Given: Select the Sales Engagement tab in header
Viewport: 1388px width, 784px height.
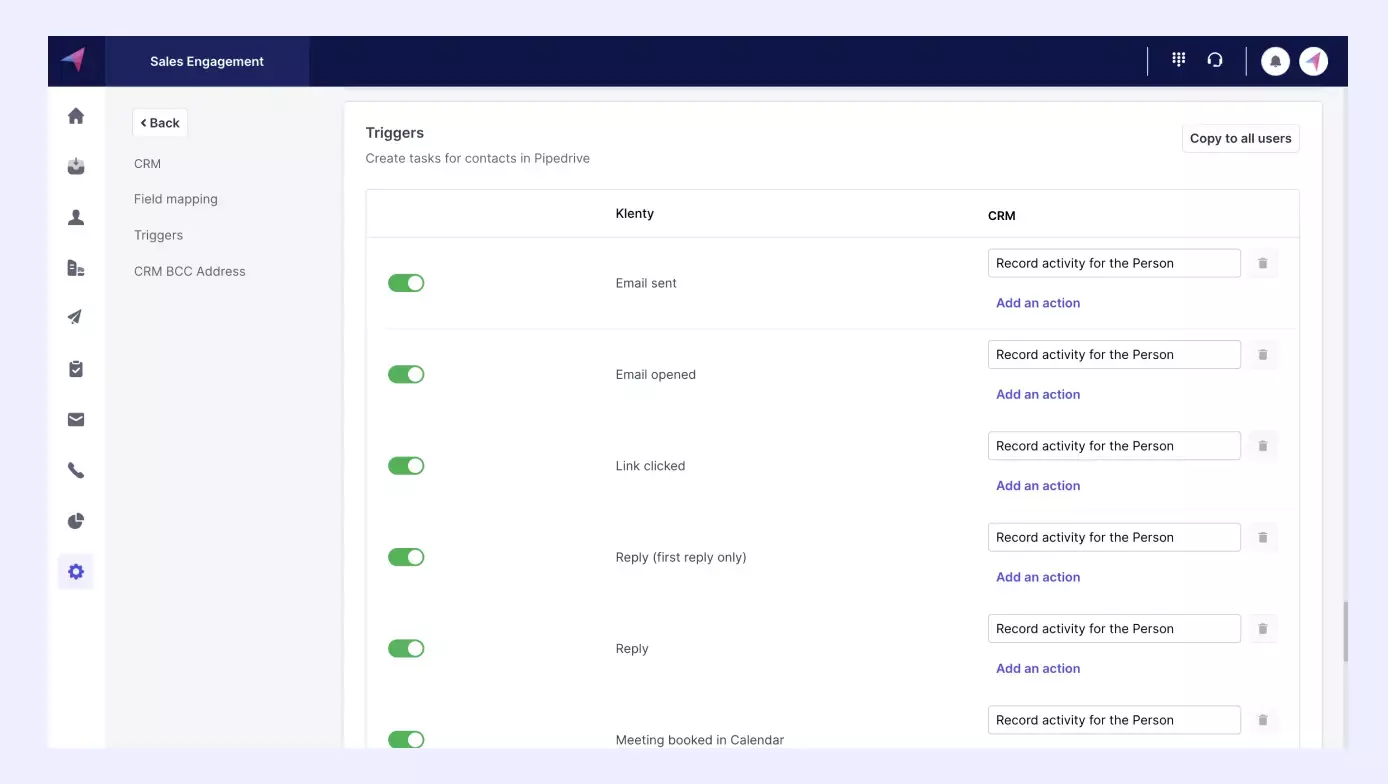Looking at the screenshot, I should (x=207, y=61).
